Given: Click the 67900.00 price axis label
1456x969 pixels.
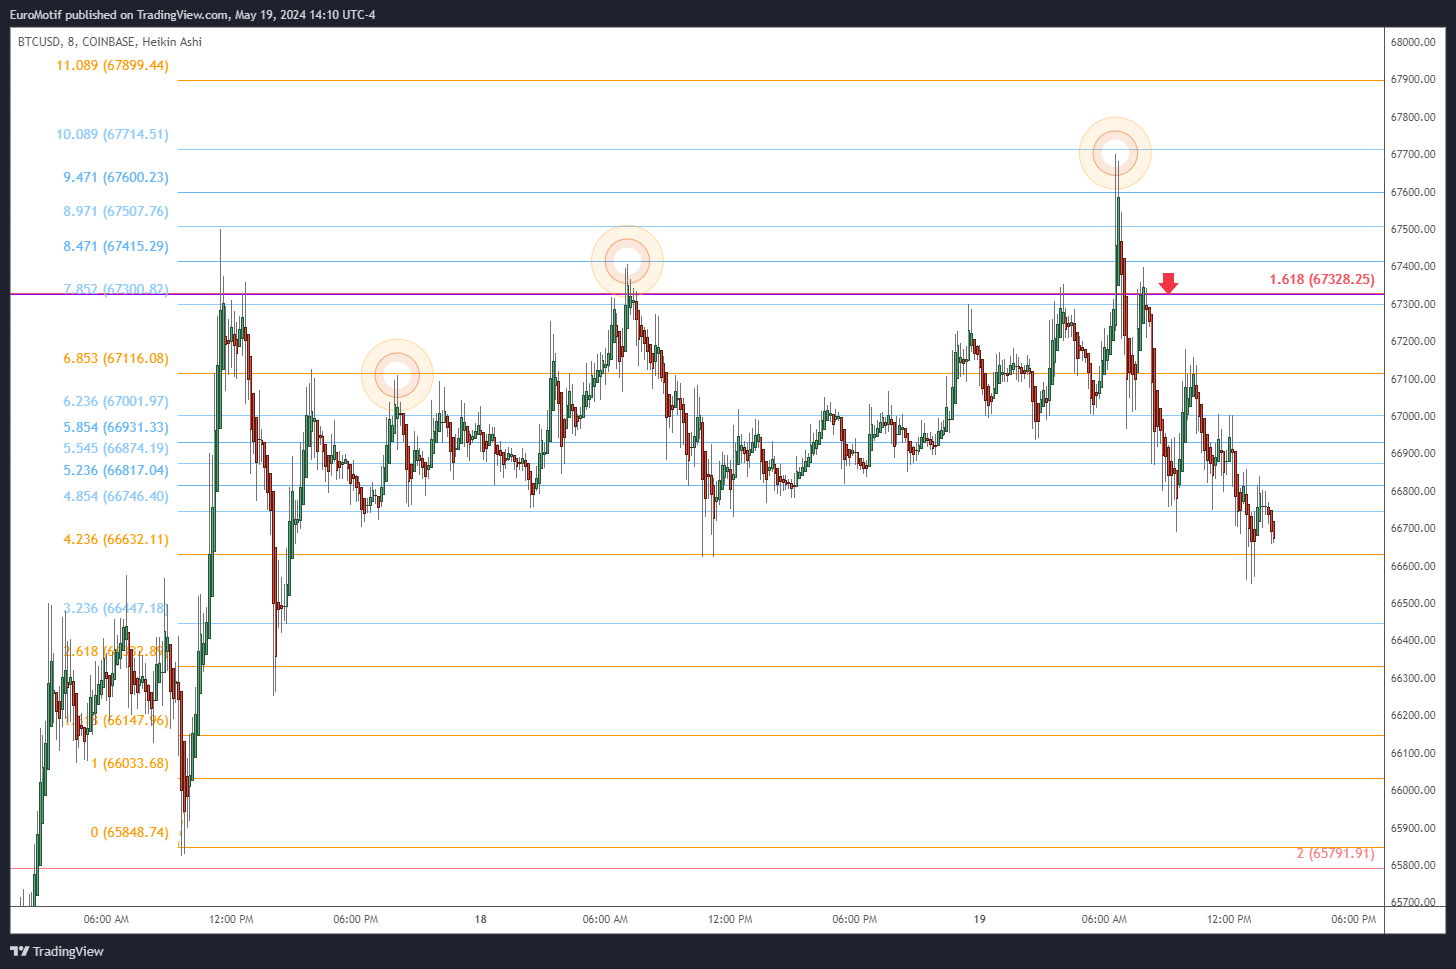Looking at the screenshot, I should tap(1413, 79).
